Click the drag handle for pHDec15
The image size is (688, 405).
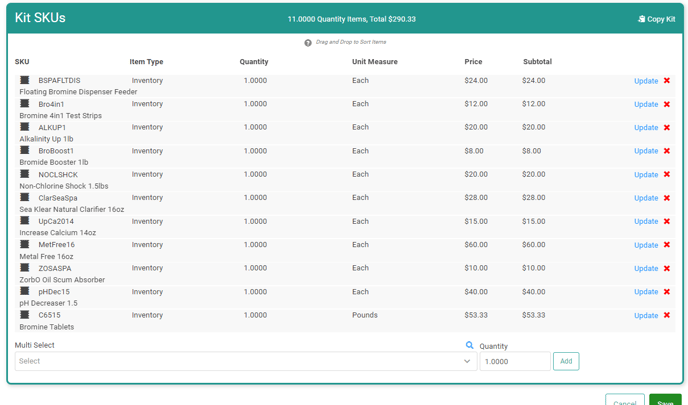point(25,291)
